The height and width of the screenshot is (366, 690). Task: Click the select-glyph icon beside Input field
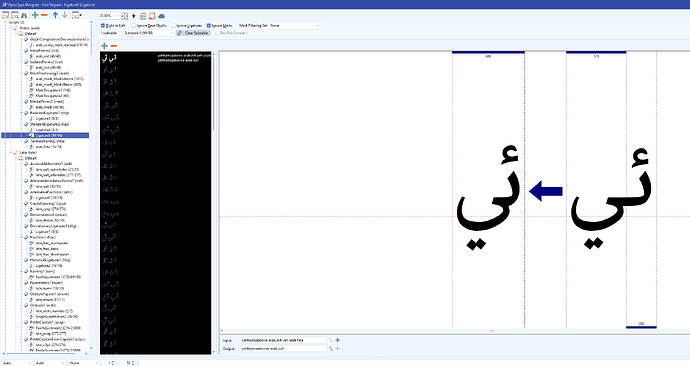click(331, 340)
